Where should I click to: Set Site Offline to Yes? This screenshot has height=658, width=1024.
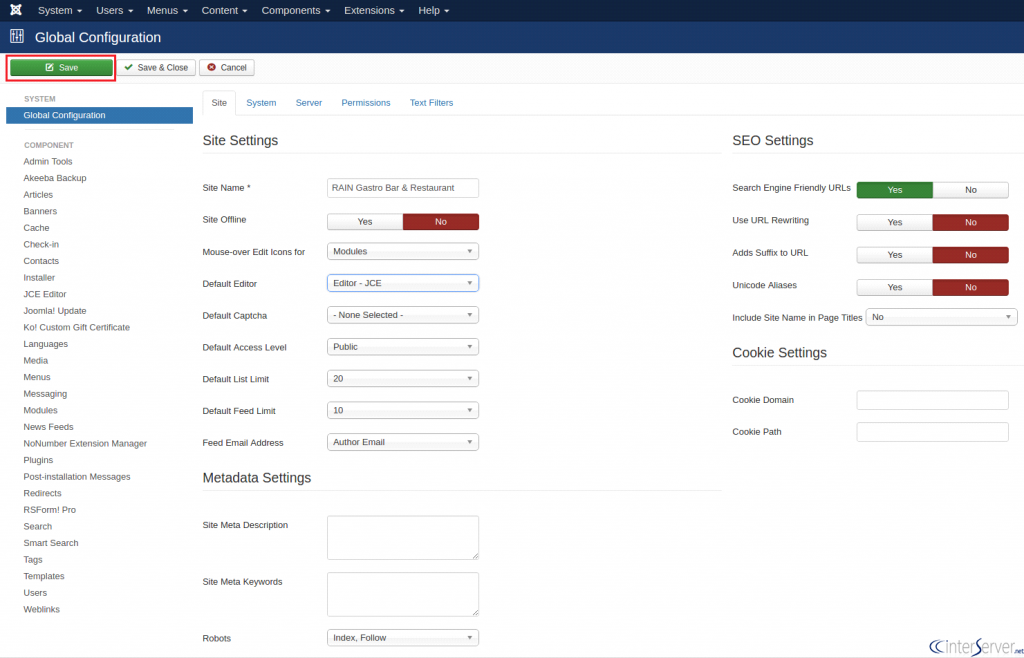point(365,222)
